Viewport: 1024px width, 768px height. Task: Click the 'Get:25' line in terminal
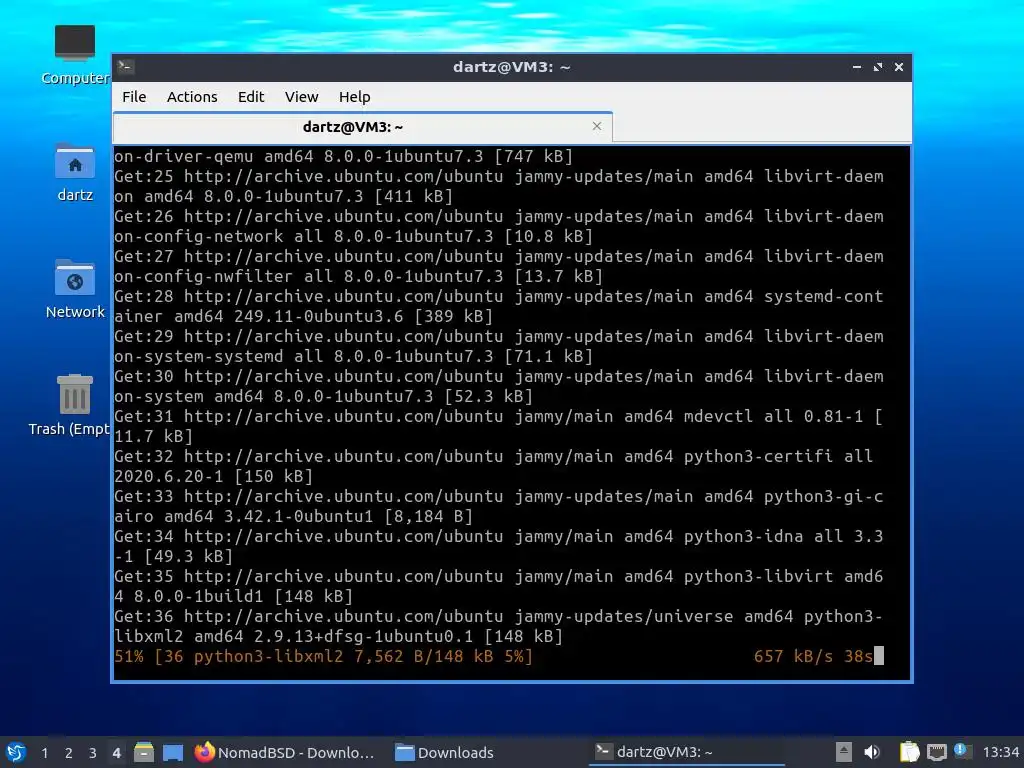tap(499, 186)
